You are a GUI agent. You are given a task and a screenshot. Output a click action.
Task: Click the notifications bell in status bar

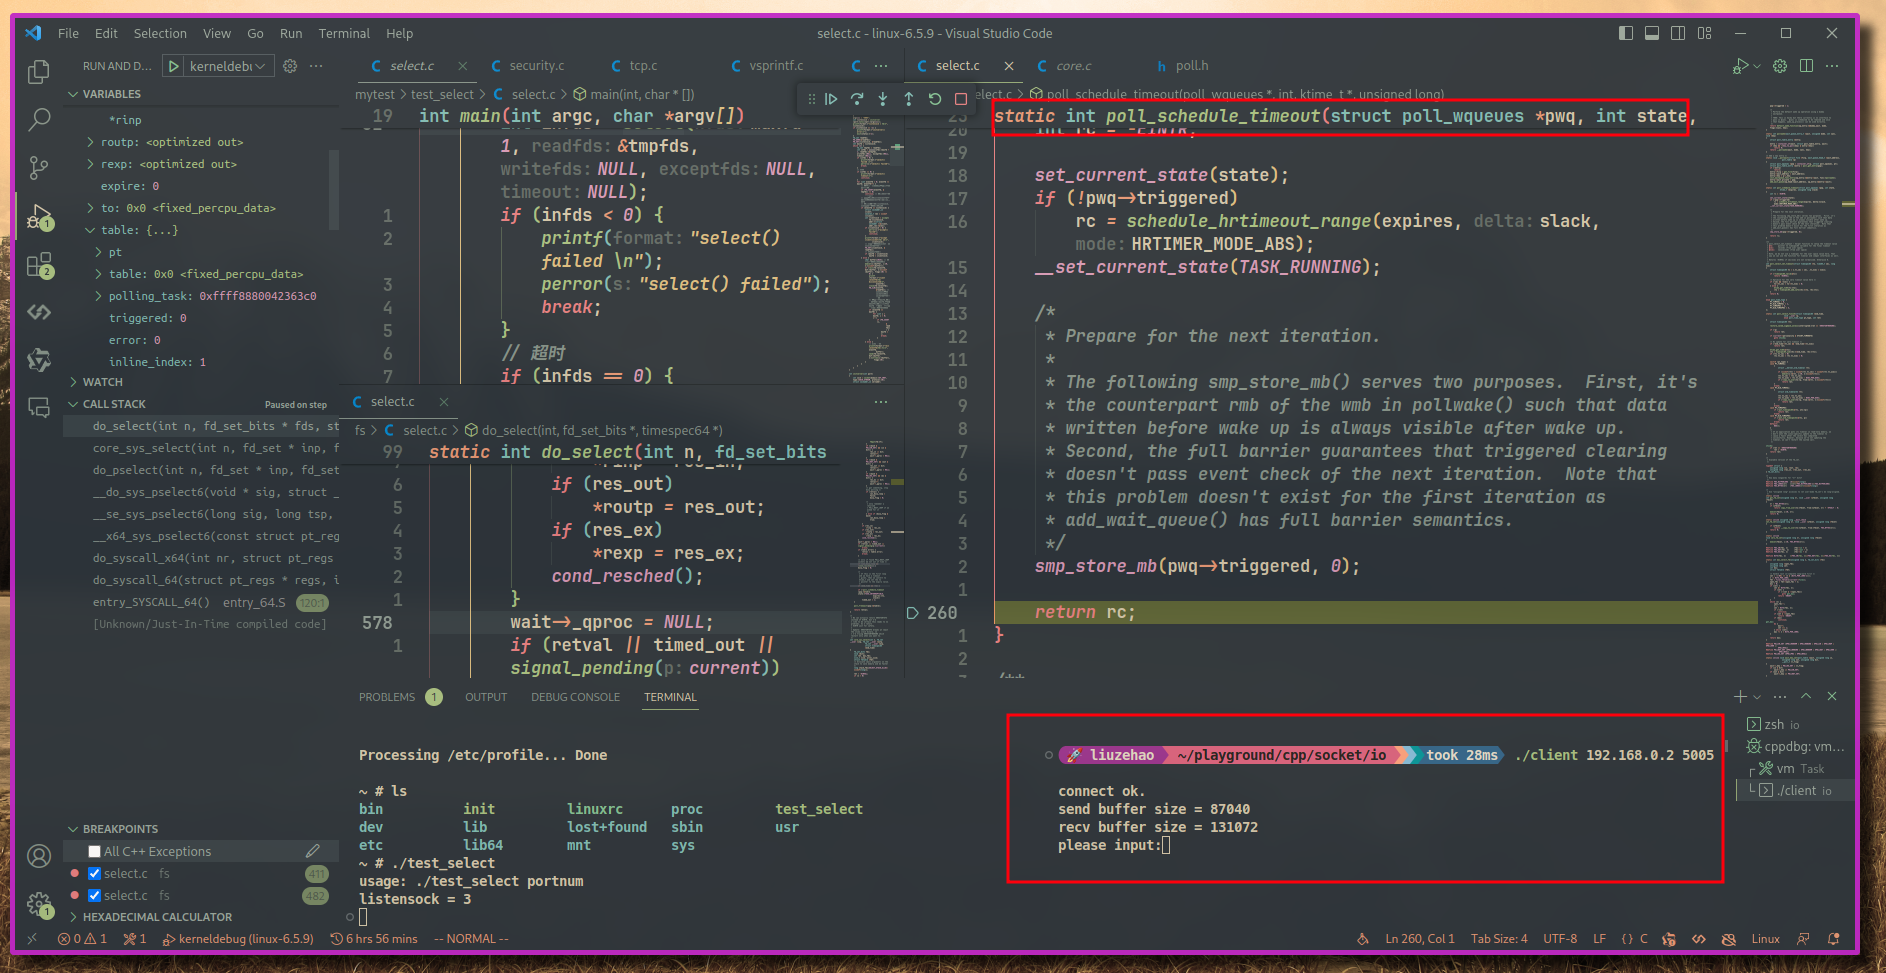click(1833, 939)
